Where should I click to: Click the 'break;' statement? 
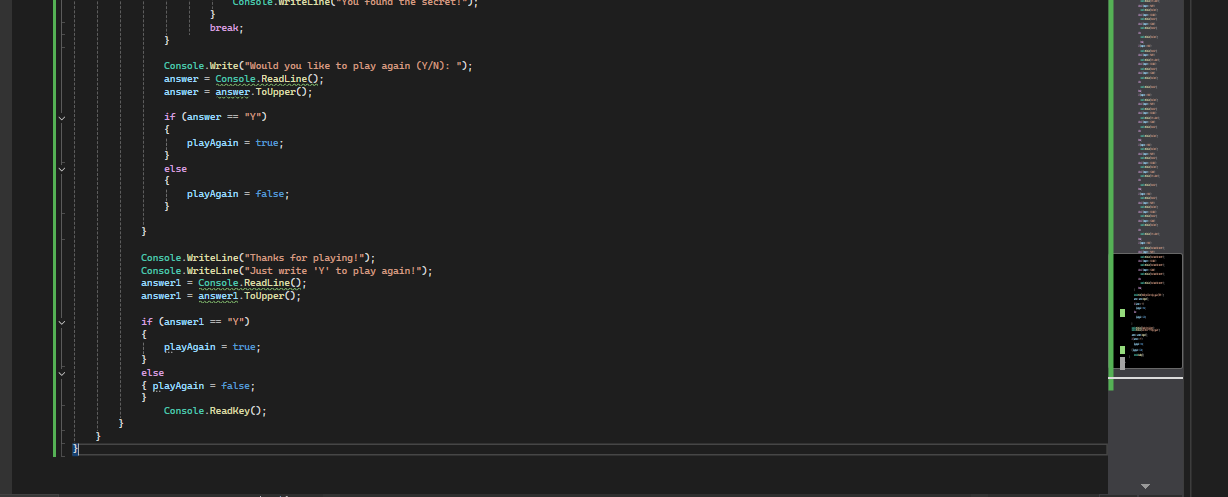tap(226, 28)
